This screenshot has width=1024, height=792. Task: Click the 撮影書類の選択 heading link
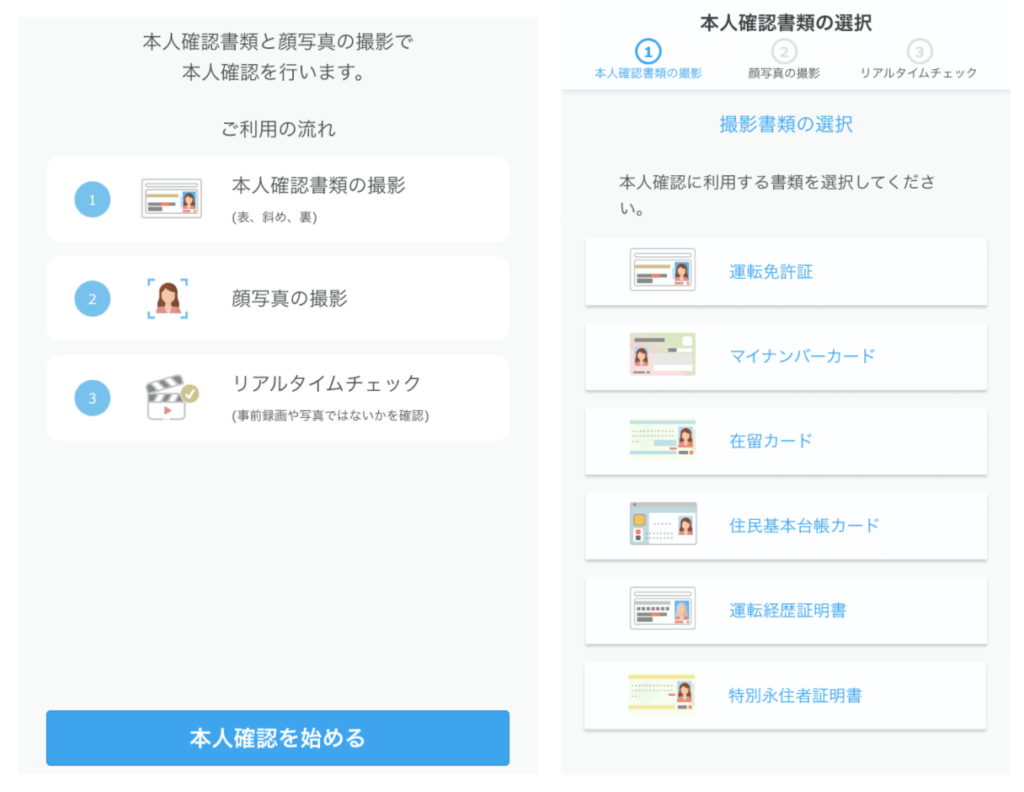[785, 122]
